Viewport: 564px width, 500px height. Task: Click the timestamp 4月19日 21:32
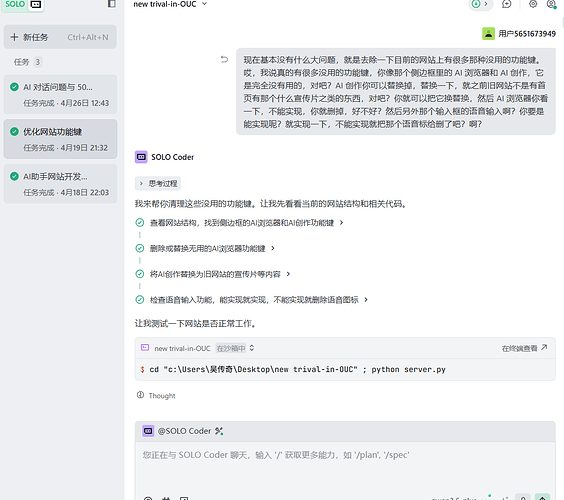(x=84, y=148)
